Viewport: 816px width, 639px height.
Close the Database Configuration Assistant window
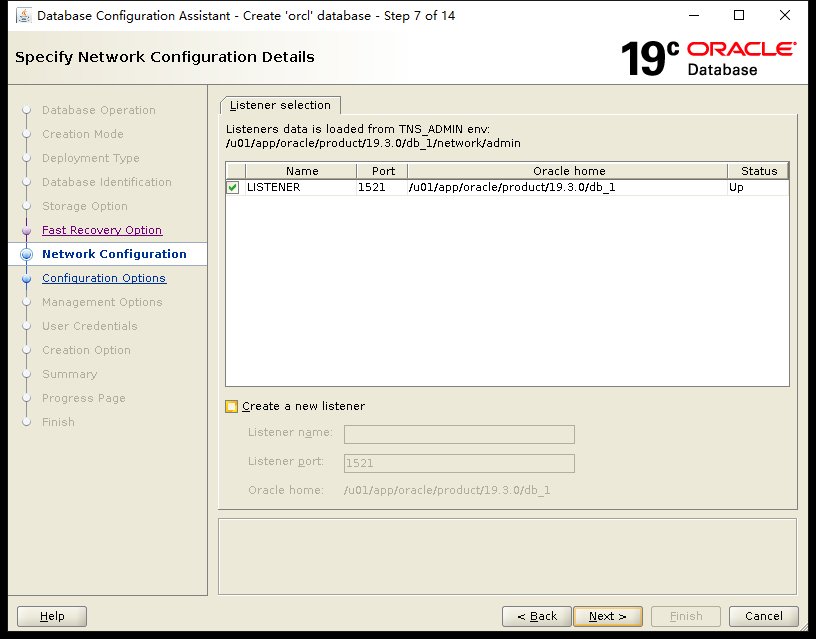(785, 16)
